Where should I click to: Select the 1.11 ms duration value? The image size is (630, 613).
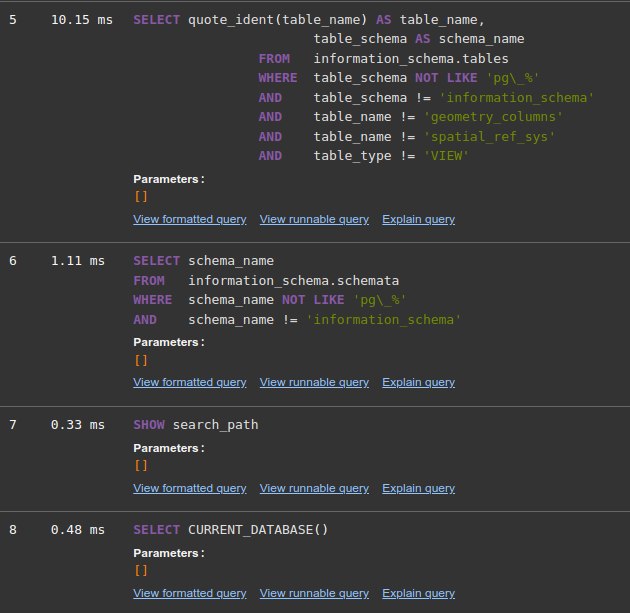(x=78, y=261)
